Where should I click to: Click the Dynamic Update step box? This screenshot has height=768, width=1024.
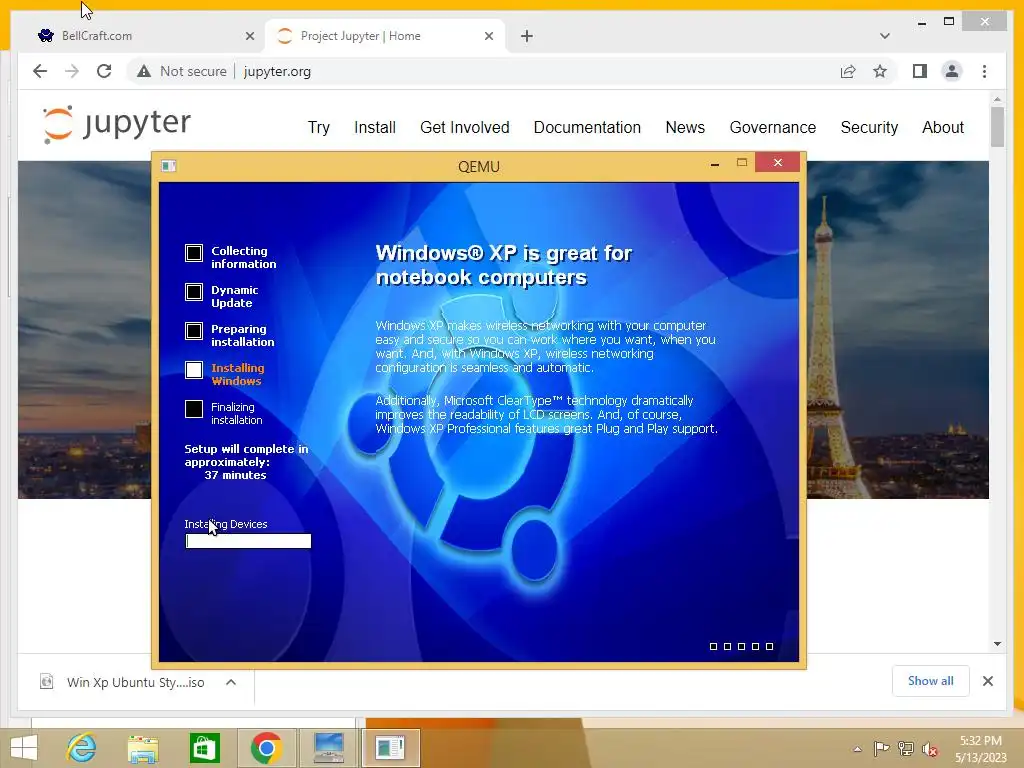coord(194,292)
